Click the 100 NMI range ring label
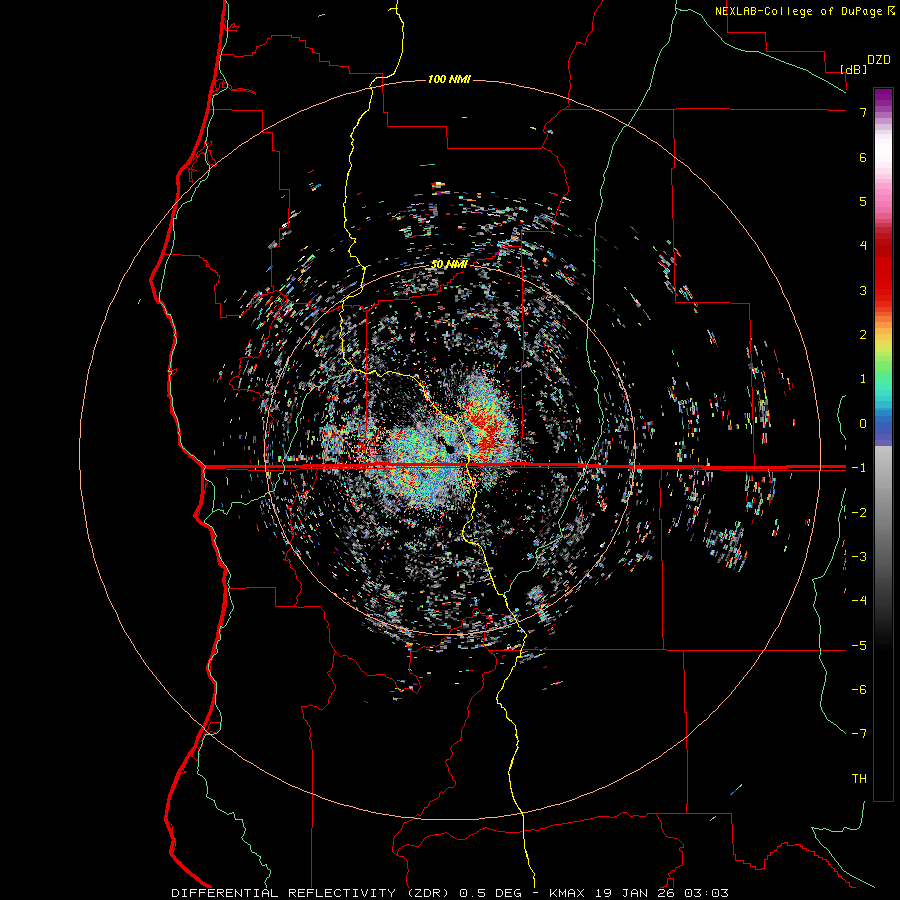The height and width of the screenshot is (900, 900). [x=449, y=79]
